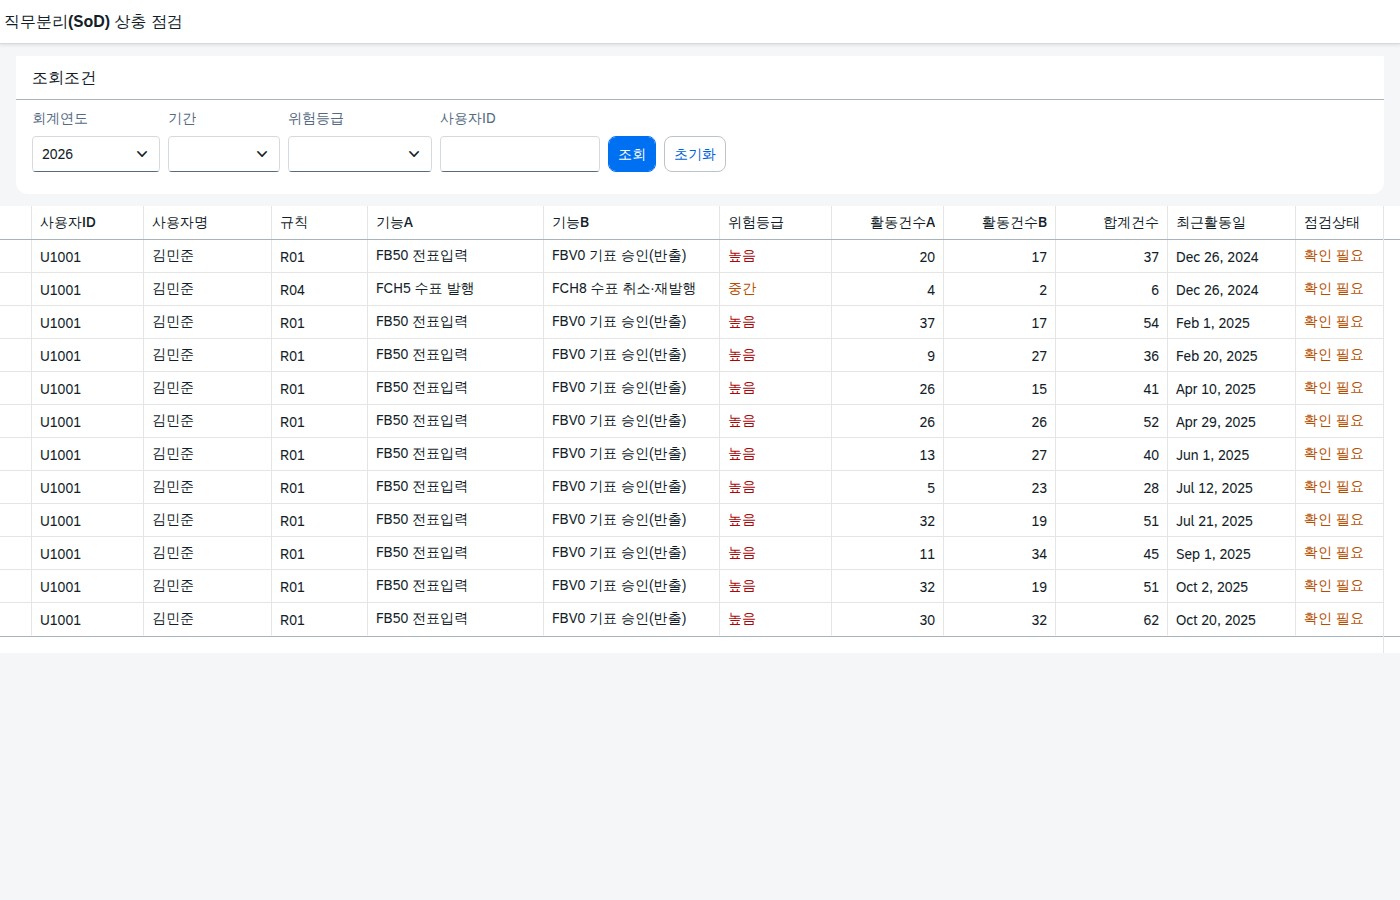Image resolution: width=1400 pixels, height=900 pixels.
Task: Select the Oct 2, 2025 date cell
Action: (x=1232, y=587)
